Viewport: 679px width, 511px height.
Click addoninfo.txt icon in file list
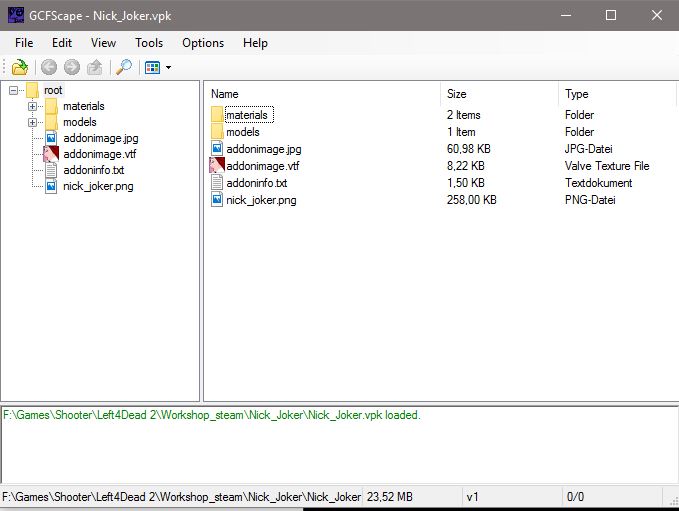[217, 182]
